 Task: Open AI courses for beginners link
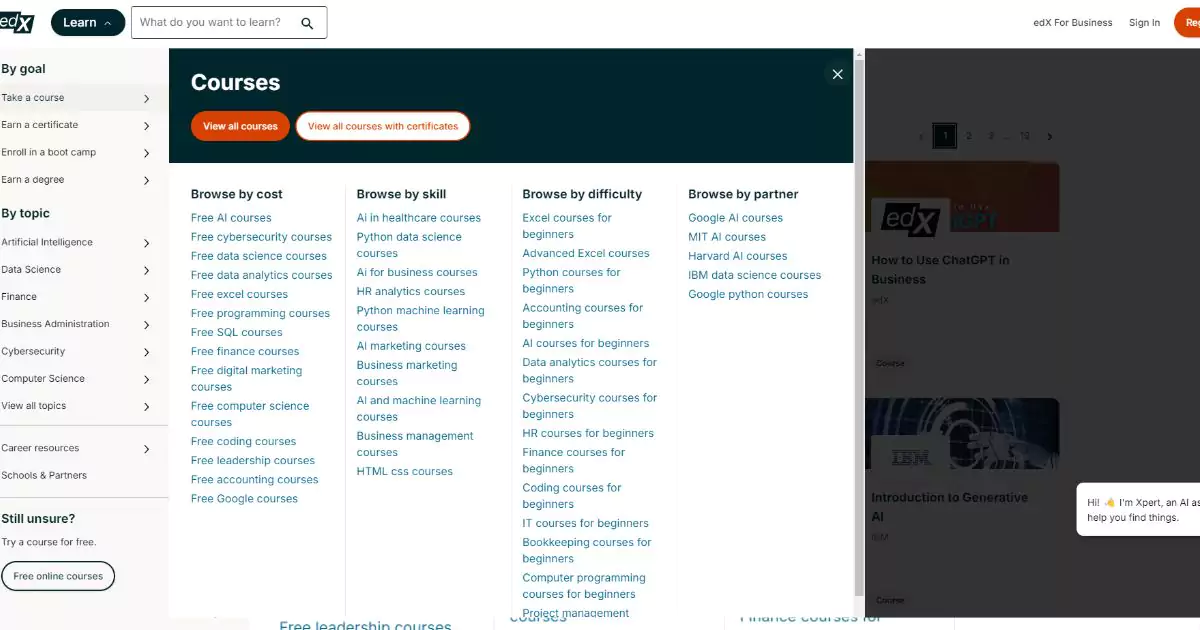586,343
